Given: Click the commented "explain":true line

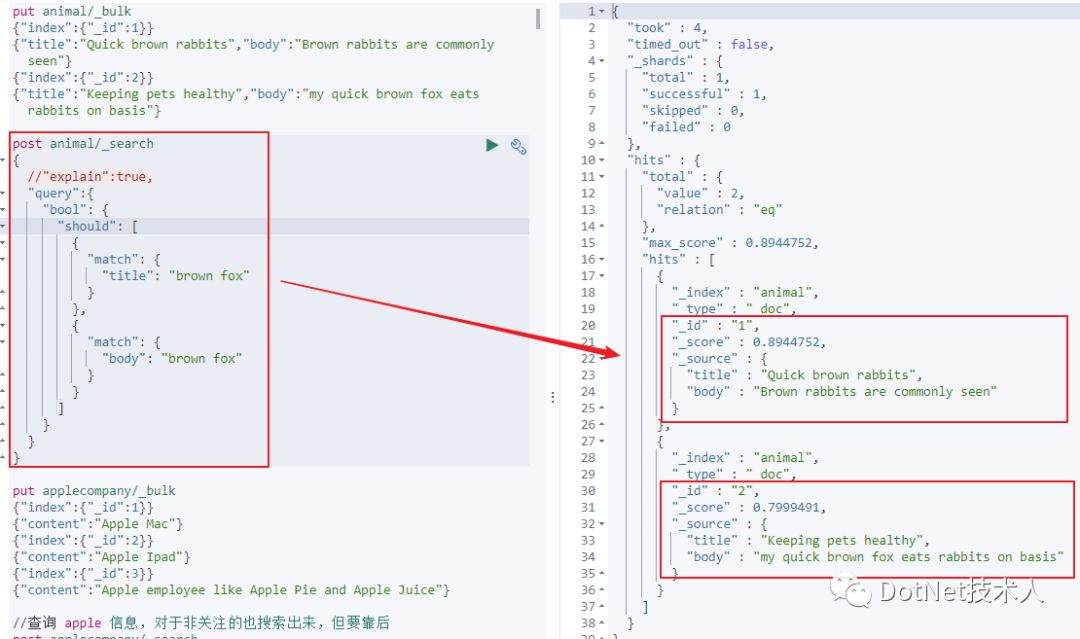Looking at the screenshot, I should point(90,177).
